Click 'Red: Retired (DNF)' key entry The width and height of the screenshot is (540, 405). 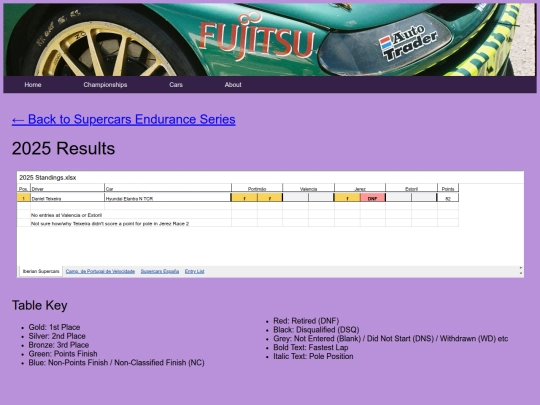coord(306,321)
